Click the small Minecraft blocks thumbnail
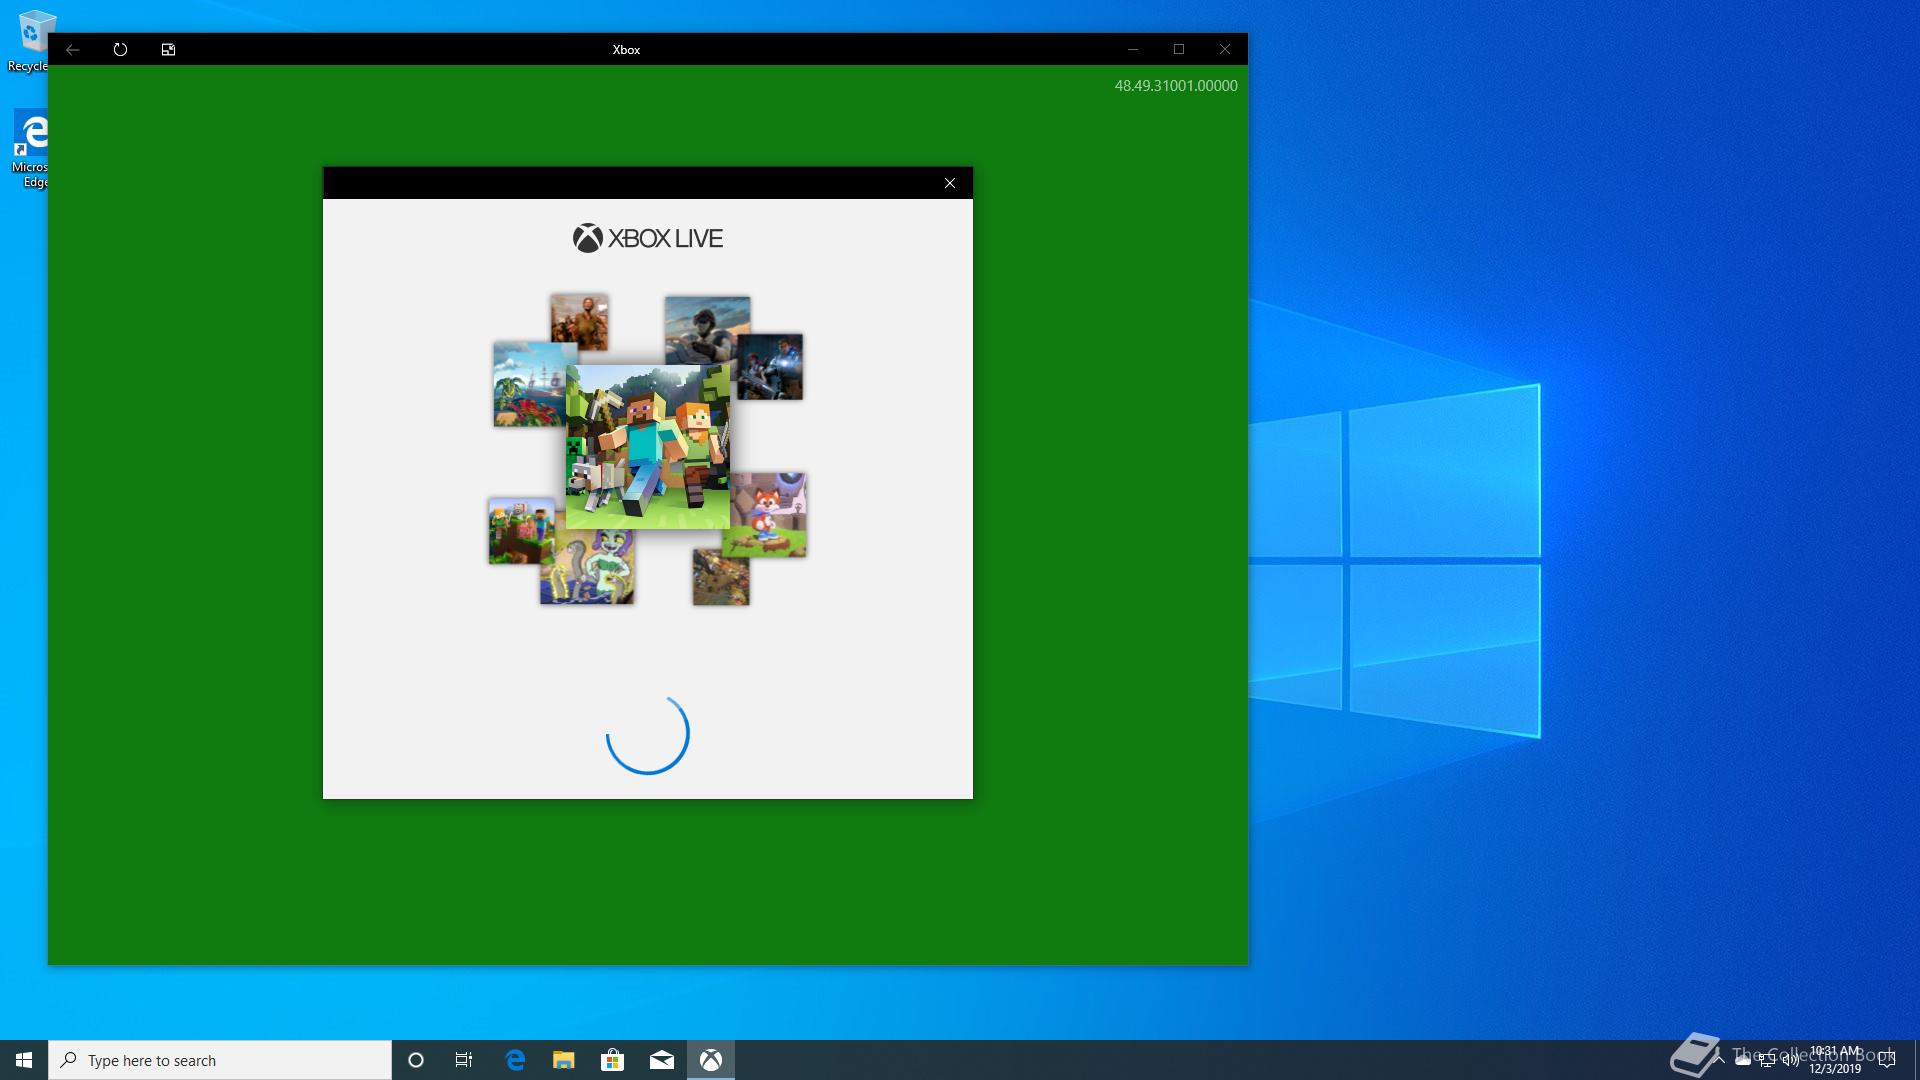Image resolution: width=1920 pixels, height=1080 pixels. point(522,531)
